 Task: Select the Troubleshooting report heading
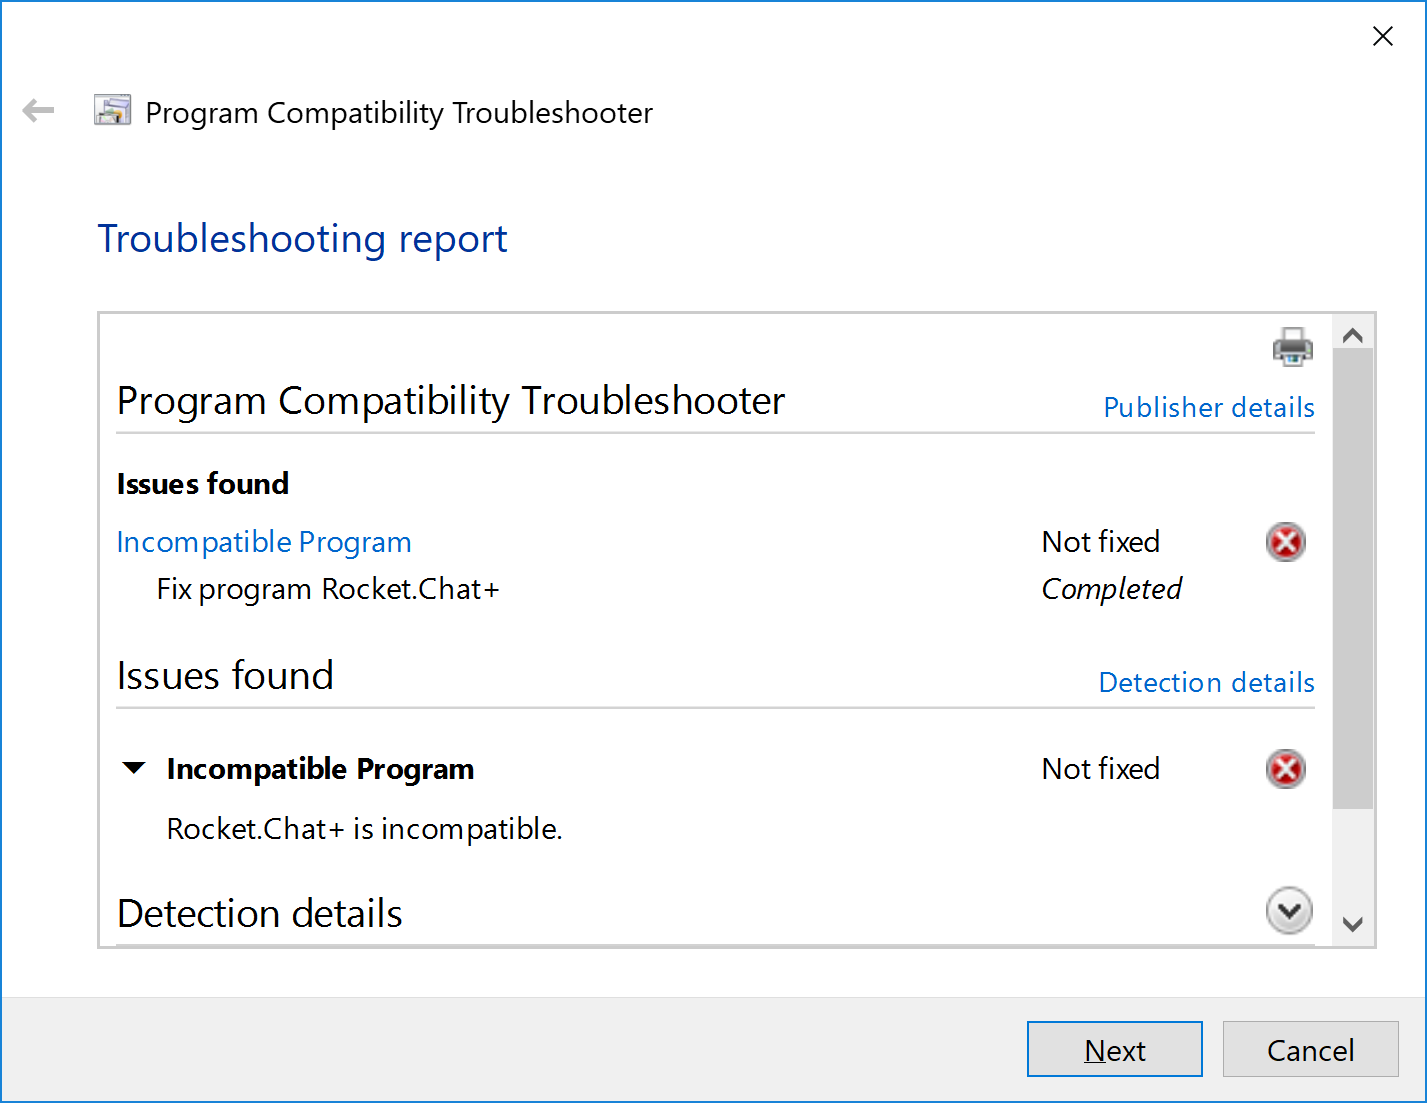(302, 238)
